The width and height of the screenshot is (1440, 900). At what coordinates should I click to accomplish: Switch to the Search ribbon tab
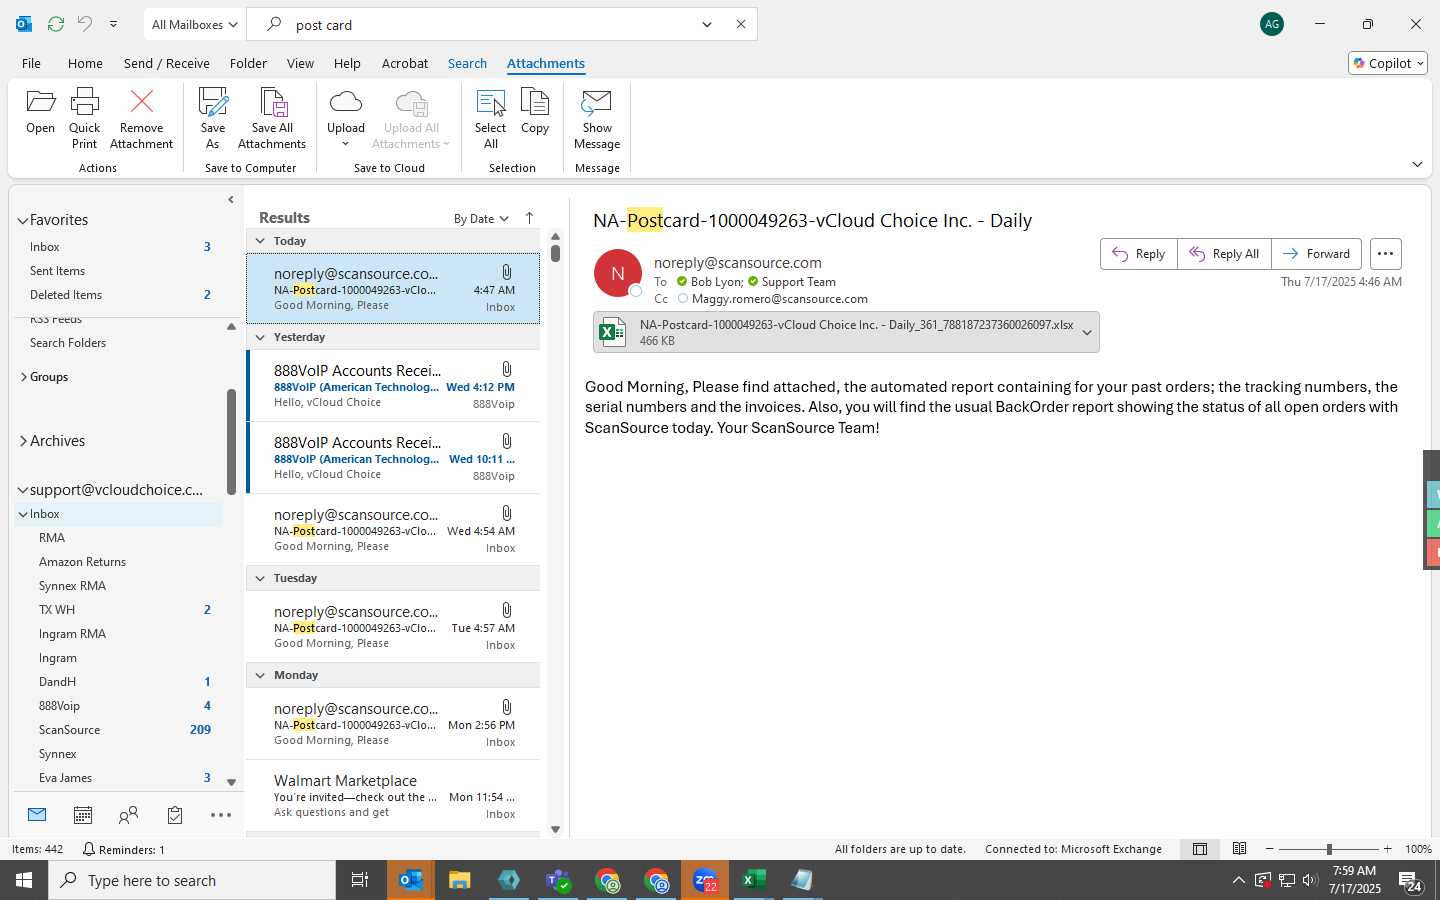pos(467,63)
